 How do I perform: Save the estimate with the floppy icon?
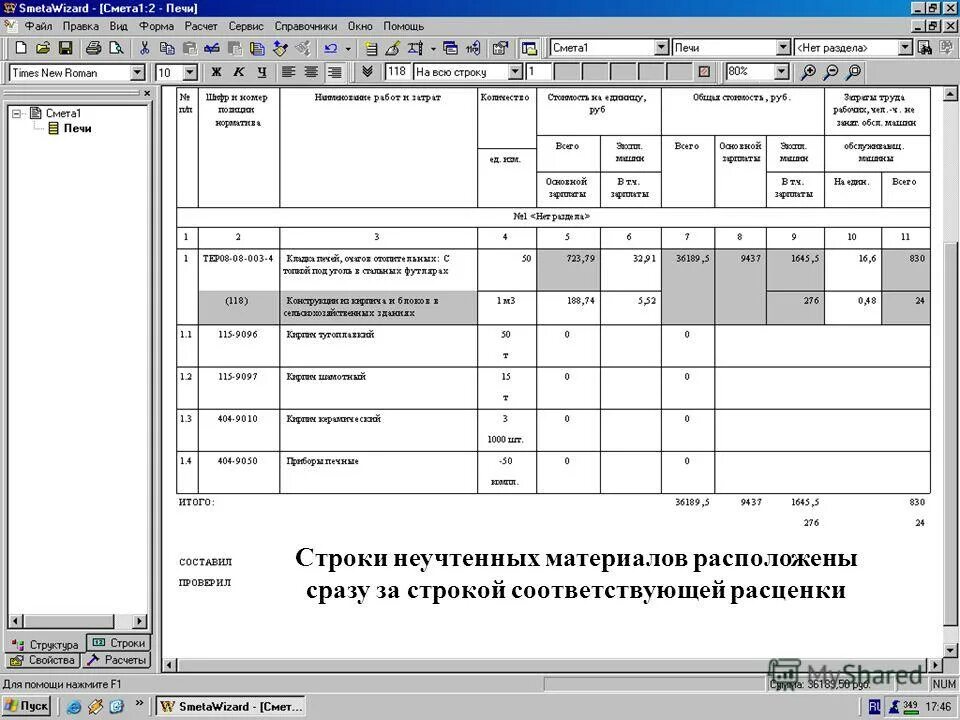pyautogui.click(x=66, y=48)
